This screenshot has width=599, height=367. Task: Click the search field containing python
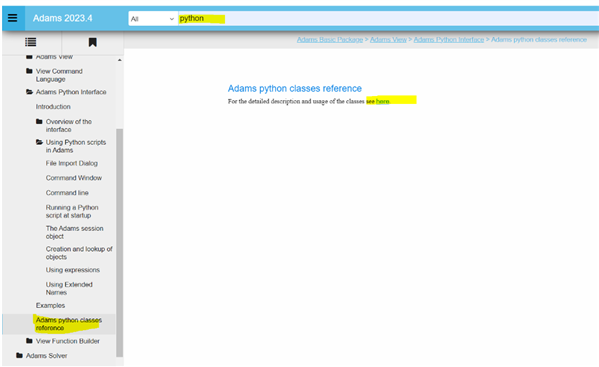(388, 18)
